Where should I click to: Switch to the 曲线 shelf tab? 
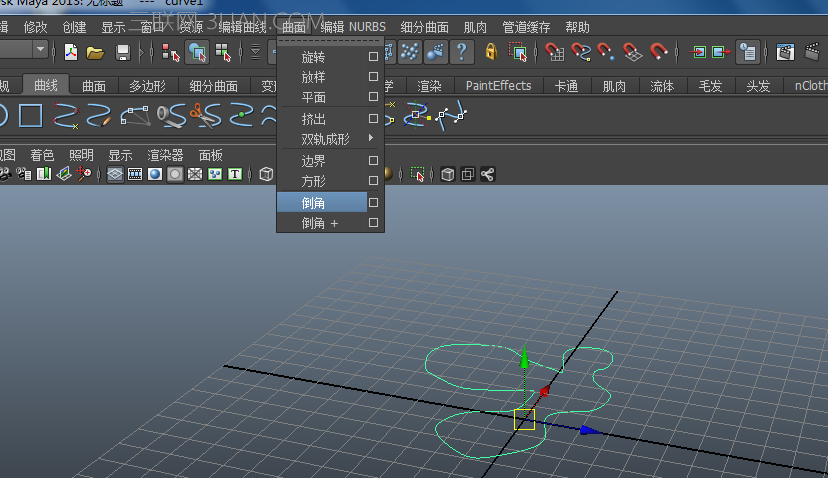tap(46, 85)
